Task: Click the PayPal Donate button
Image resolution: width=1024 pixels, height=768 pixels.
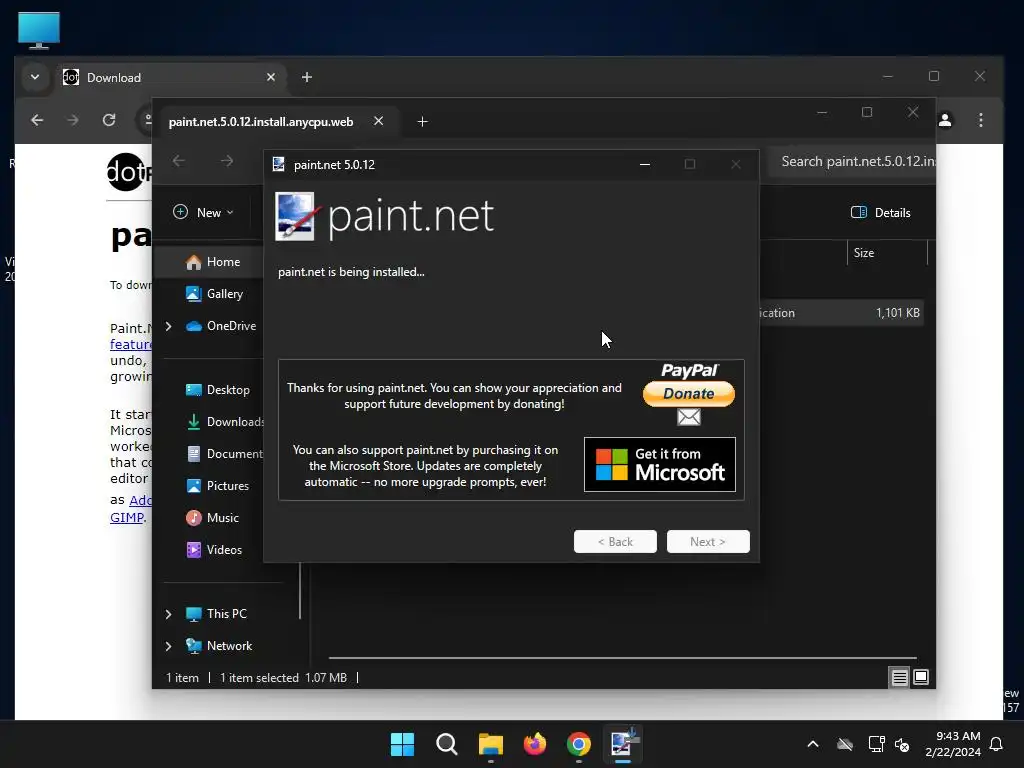Action: [x=688, y=394]
